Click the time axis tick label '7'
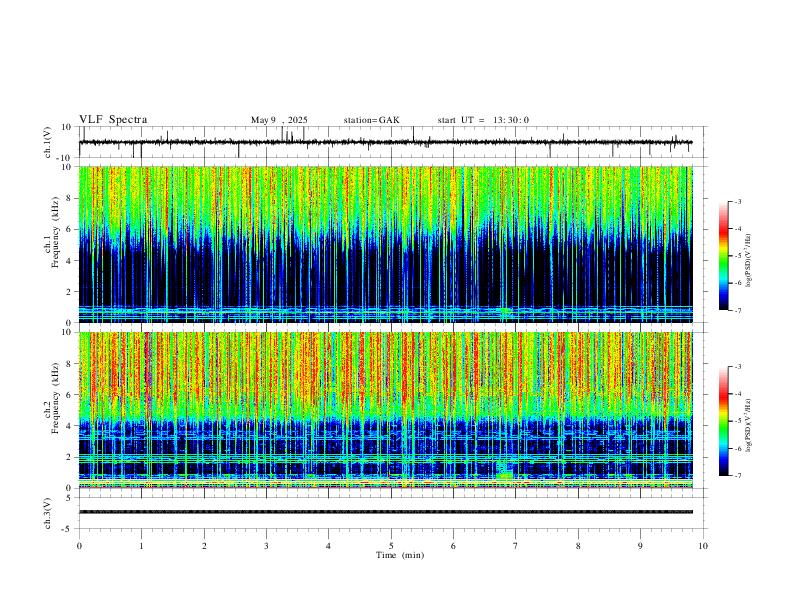 (516, 546)
